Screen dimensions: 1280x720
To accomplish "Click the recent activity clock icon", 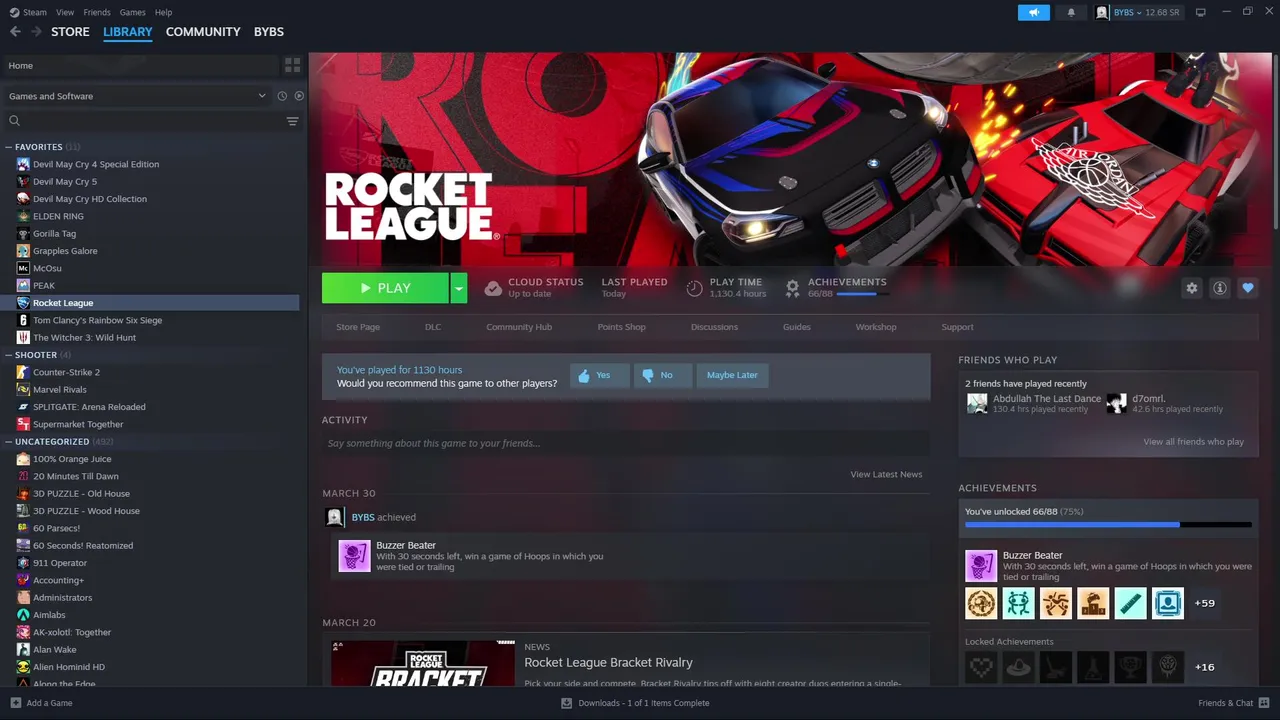I will coord(282,96).
